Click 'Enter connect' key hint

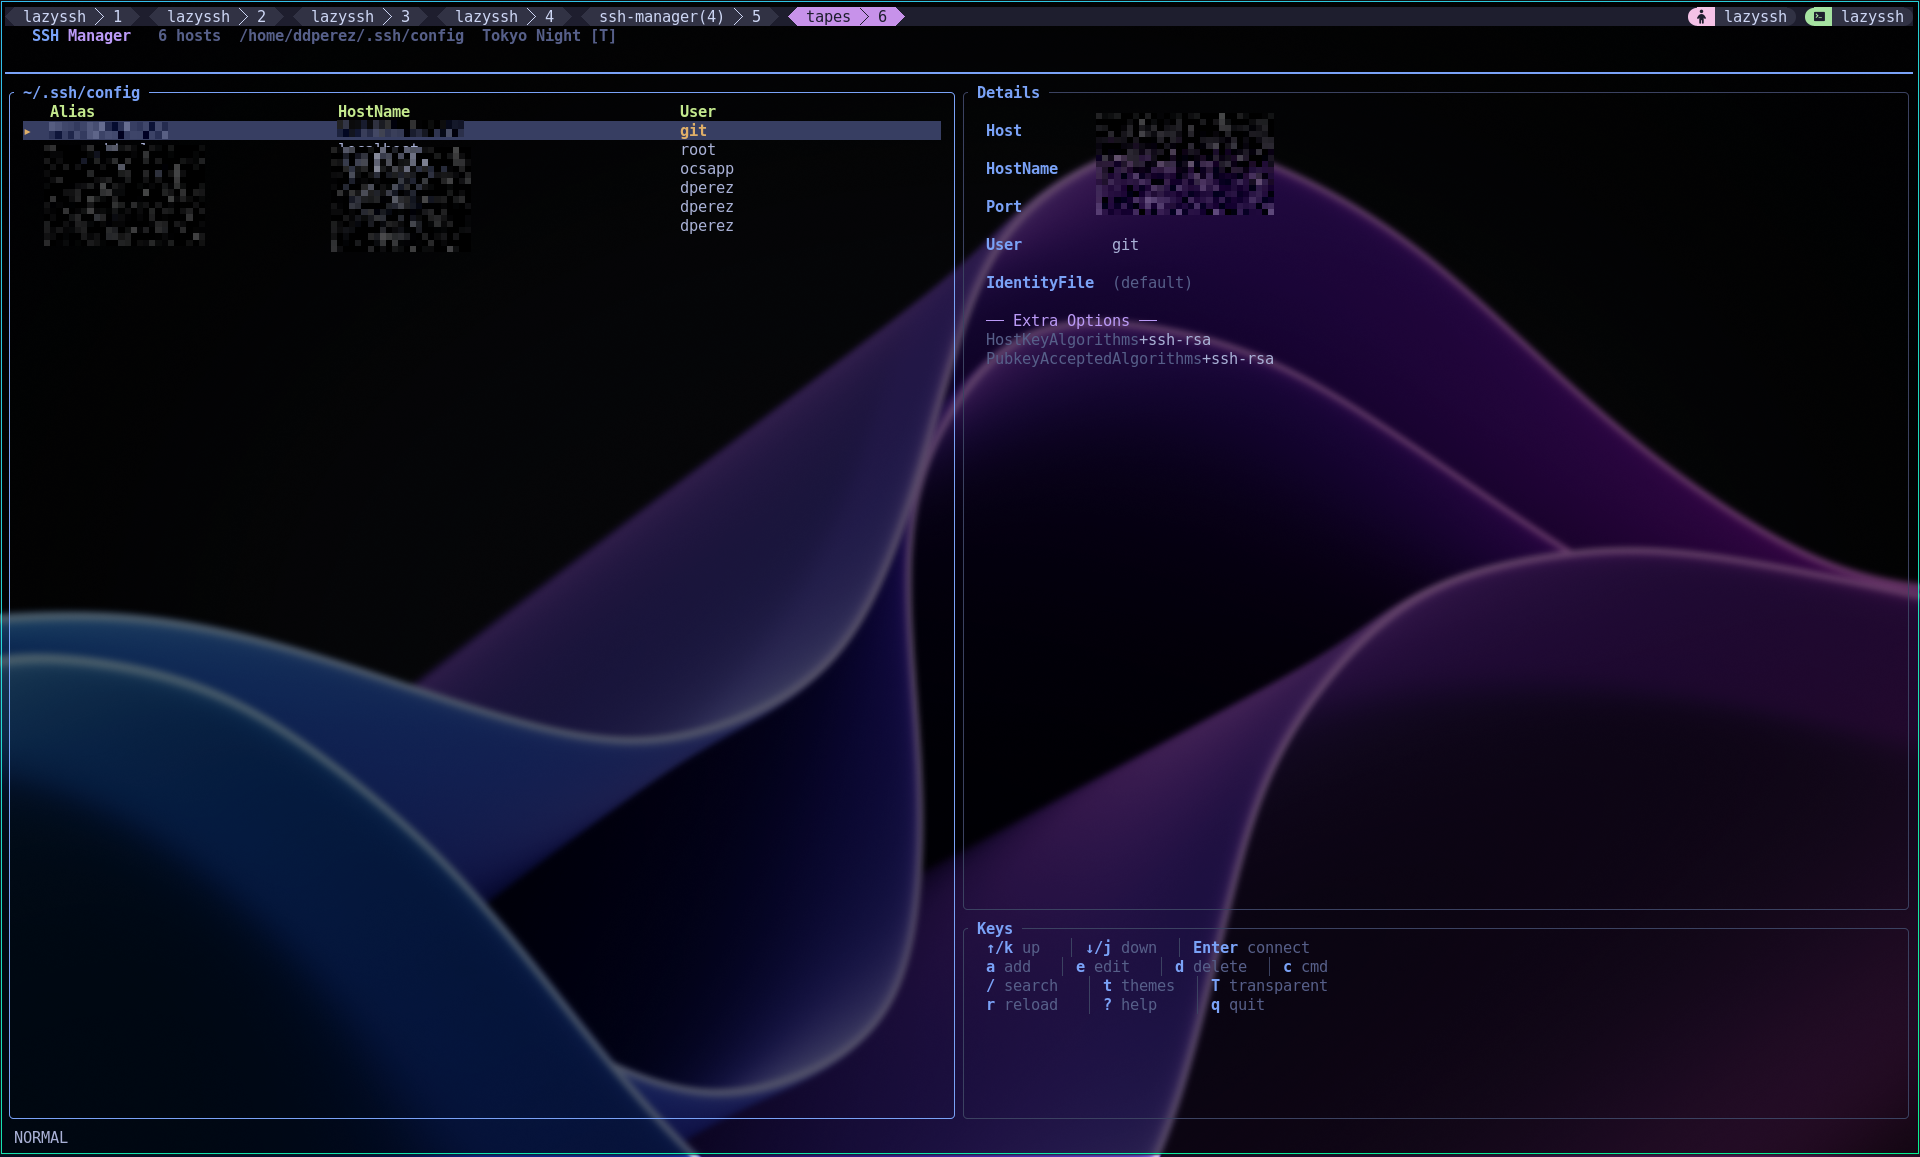click(x=1250, y=948)
